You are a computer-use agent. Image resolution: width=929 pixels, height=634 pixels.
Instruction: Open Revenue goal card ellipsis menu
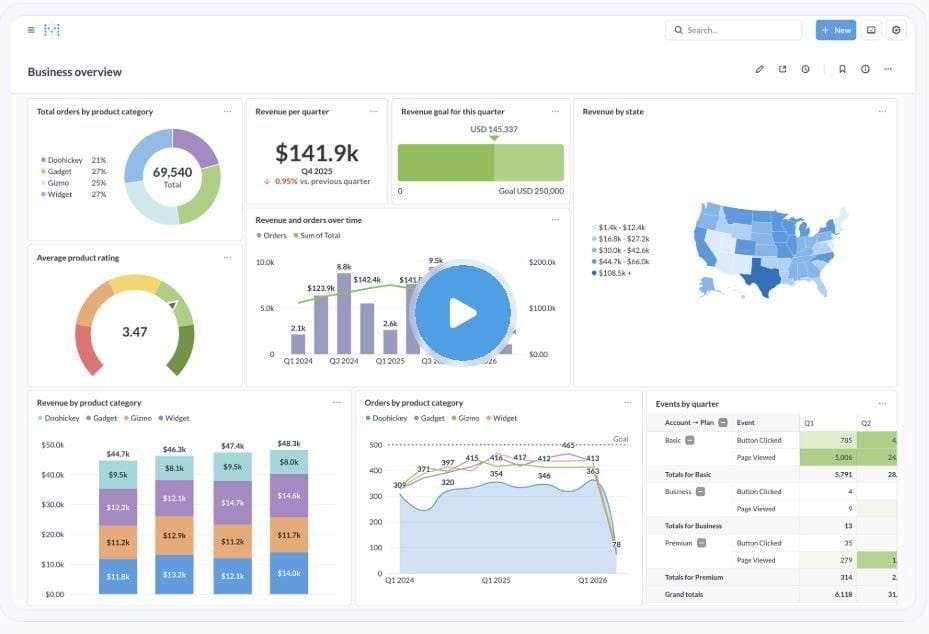(555, 111)
